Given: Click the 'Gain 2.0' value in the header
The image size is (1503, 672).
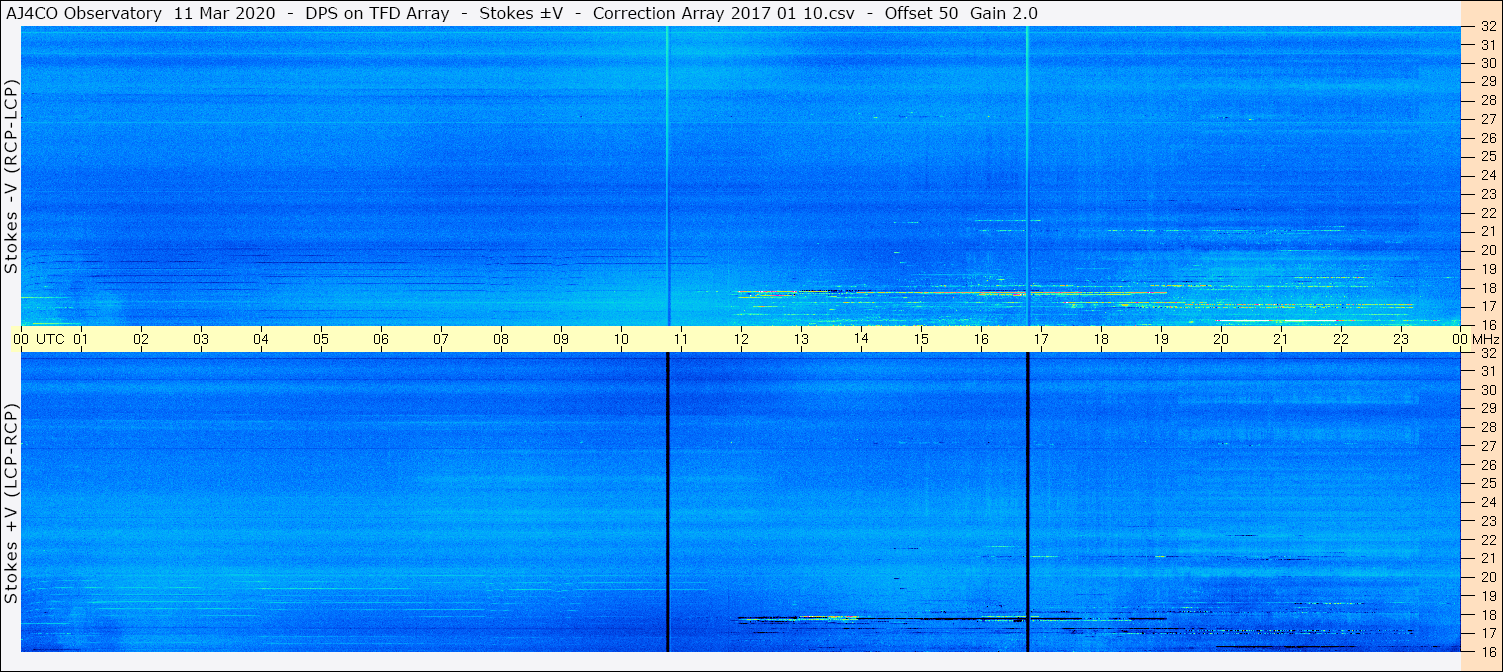Looking at the screenshot, I should coord(1004,13).
